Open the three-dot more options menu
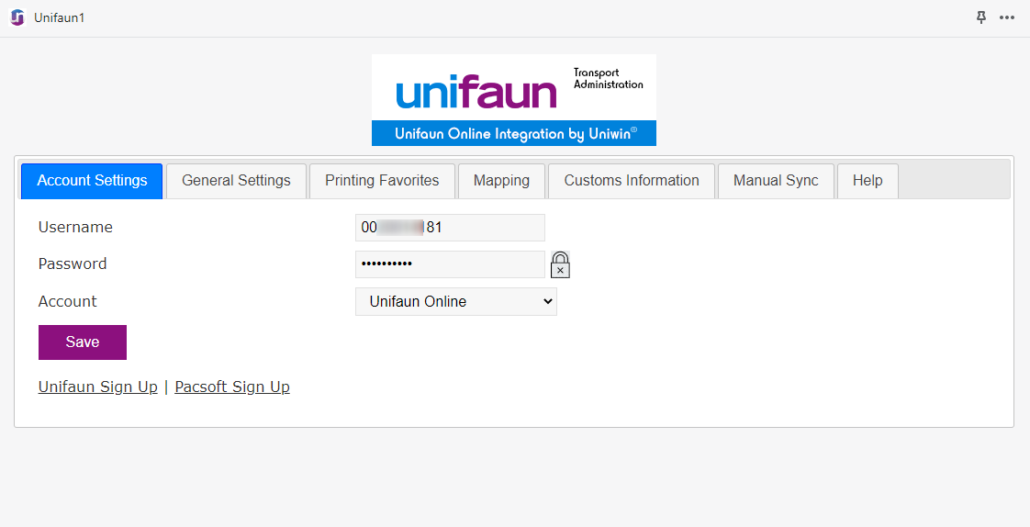This screenshot has height=527, width=1030. 1006,18
